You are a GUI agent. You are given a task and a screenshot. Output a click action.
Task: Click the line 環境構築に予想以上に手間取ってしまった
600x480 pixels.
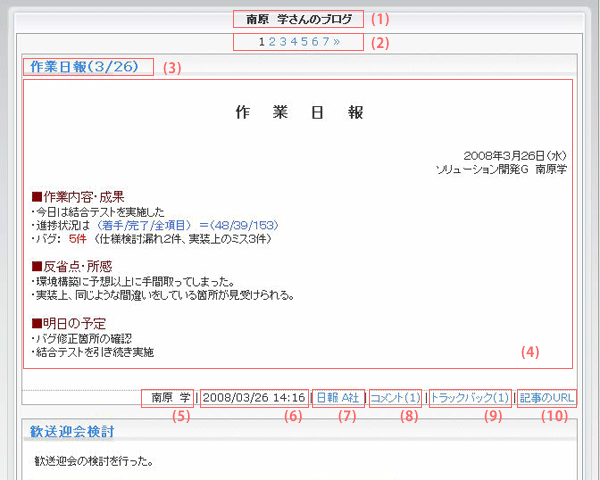[134, 282]
